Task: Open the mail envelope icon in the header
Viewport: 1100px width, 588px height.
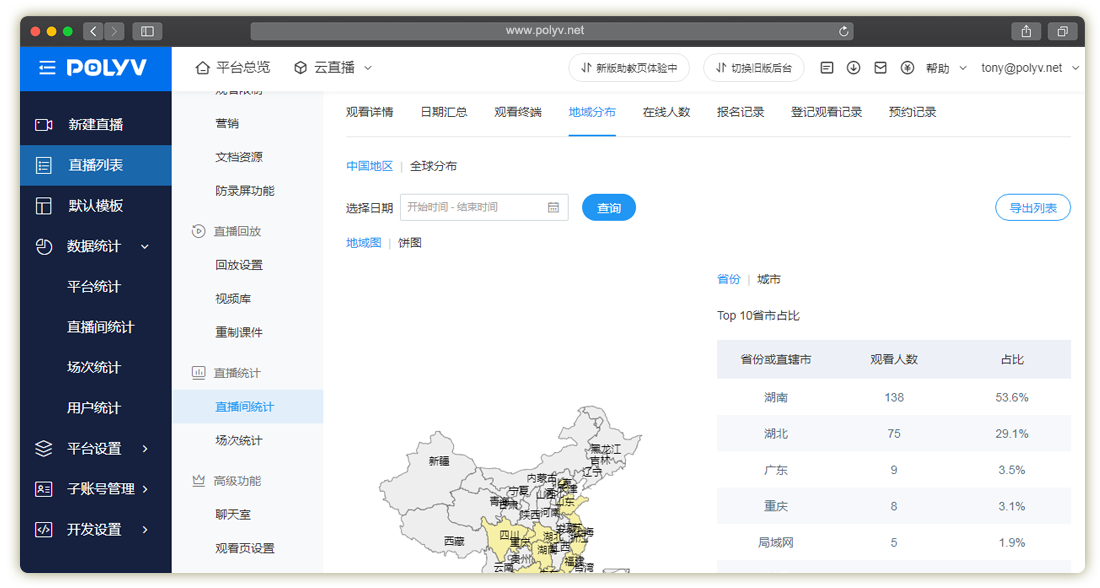Action: point(880,68)
